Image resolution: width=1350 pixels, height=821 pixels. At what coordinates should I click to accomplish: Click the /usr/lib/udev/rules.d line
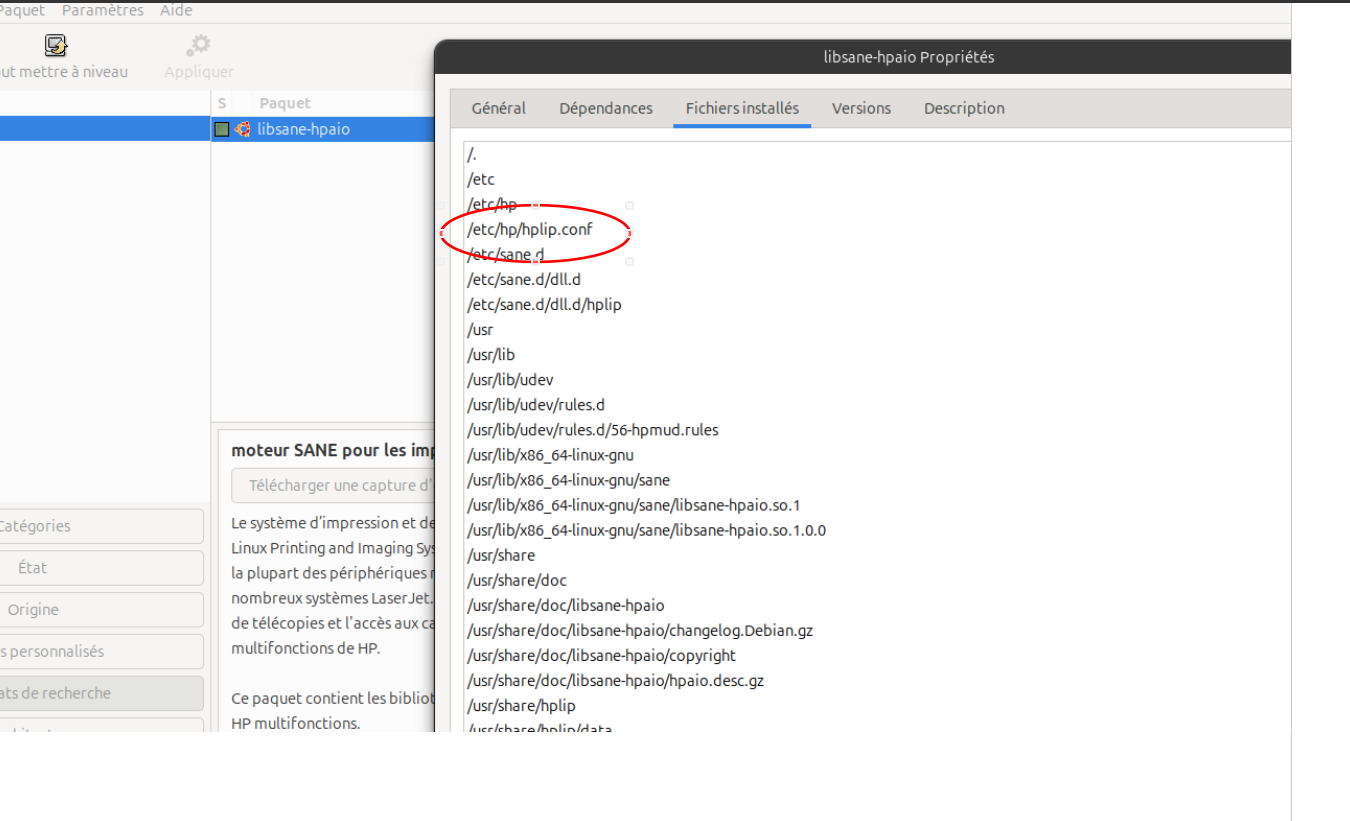coord(536,405)
